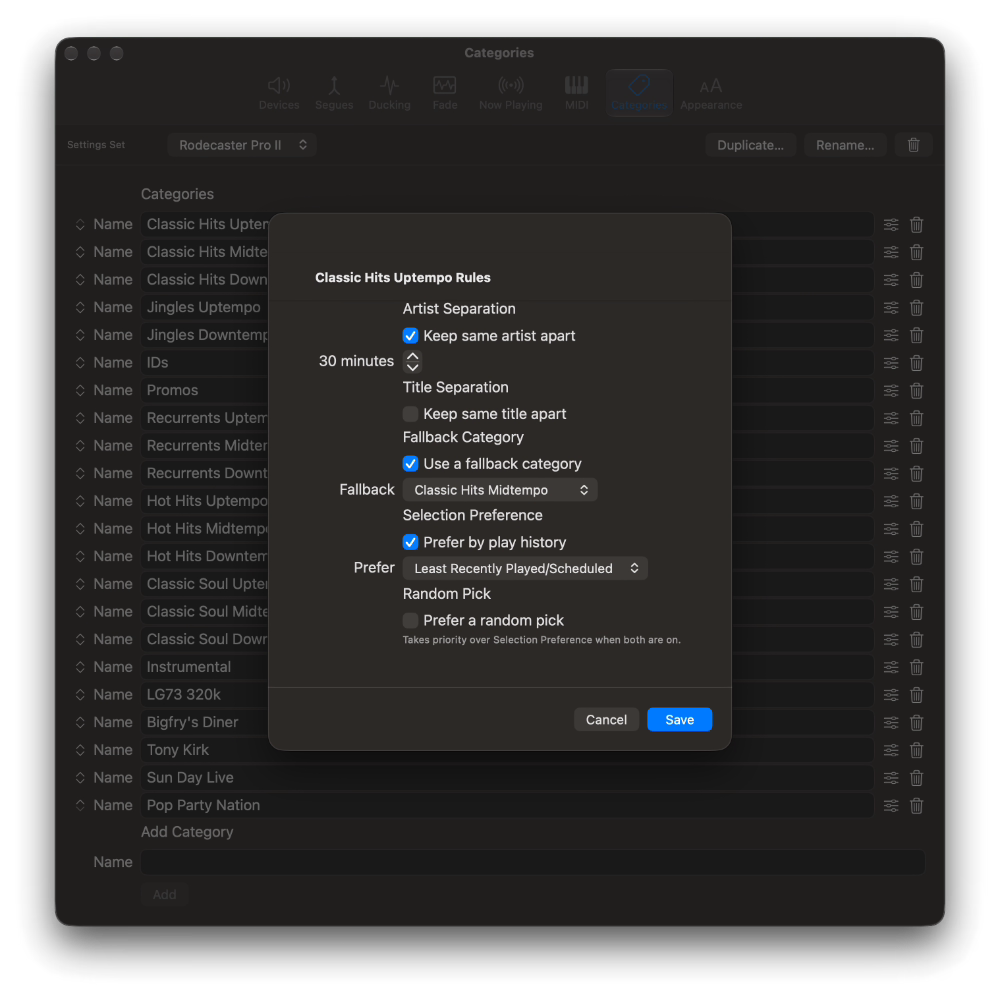This screenshot has height=999, width=1000.
Task: Enable Keep same title apart
Action: click(410, 414)
